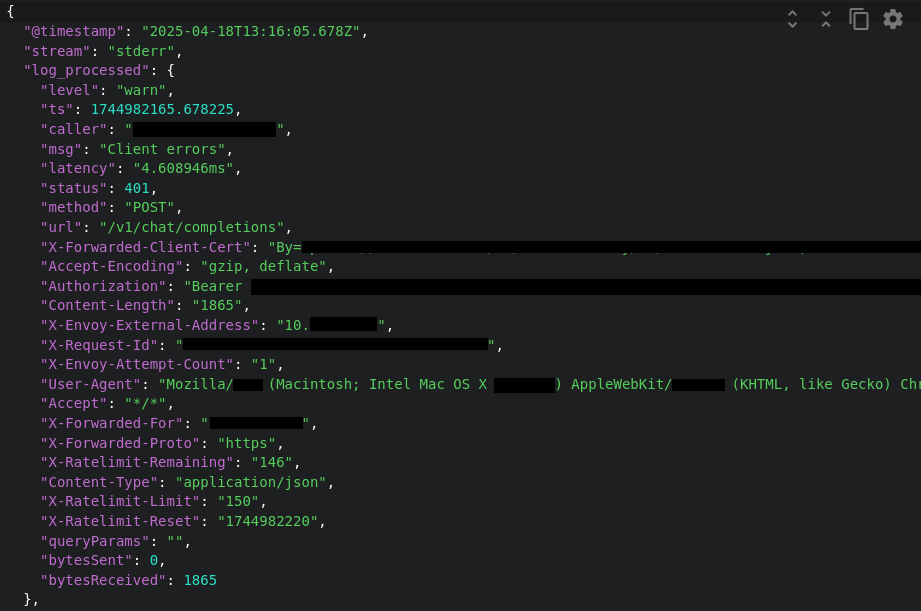
Task: Select the ts value 1744982165.678225
Action: click(162, 110)
